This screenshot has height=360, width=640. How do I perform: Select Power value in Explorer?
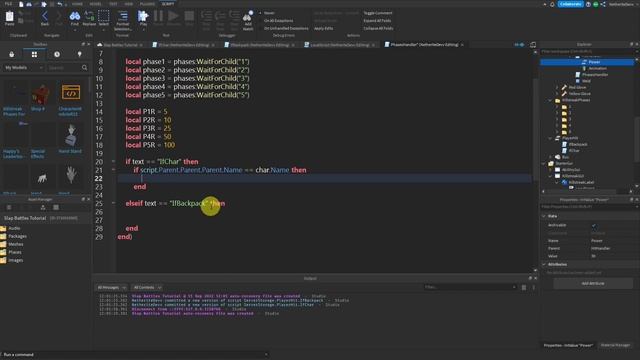click(x=594, y=62)
